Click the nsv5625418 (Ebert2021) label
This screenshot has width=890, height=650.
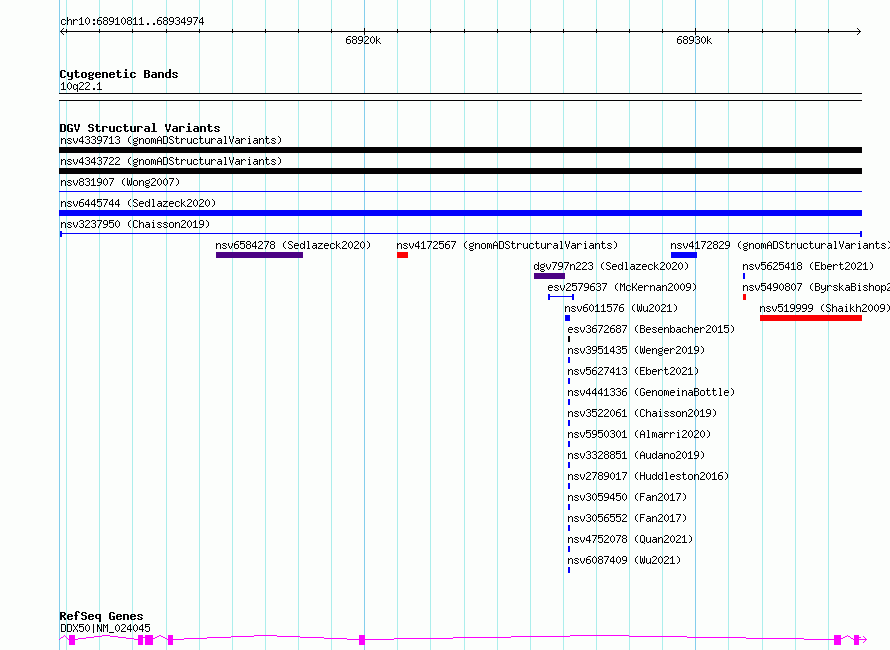pos(808,266)
